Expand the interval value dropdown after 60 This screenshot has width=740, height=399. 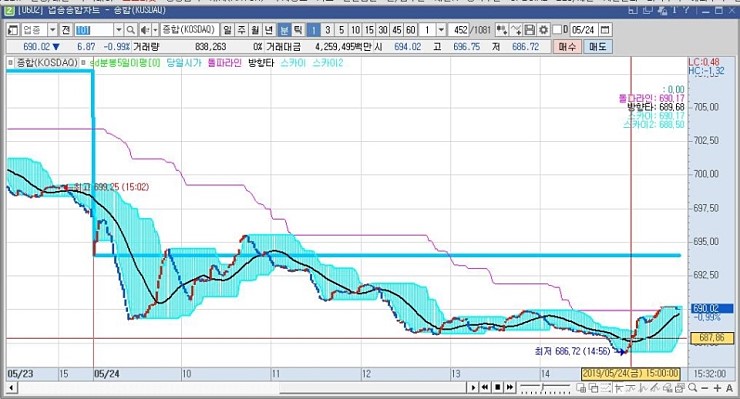(x=441, y=30)
